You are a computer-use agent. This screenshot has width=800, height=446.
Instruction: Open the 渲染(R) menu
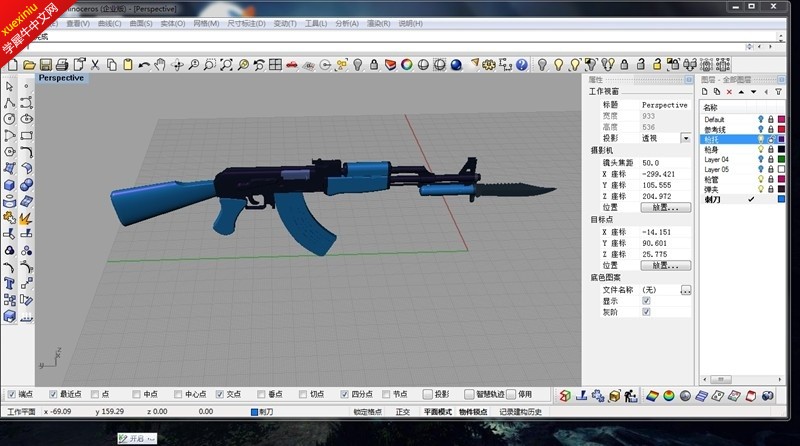click(x=378, y=23)
